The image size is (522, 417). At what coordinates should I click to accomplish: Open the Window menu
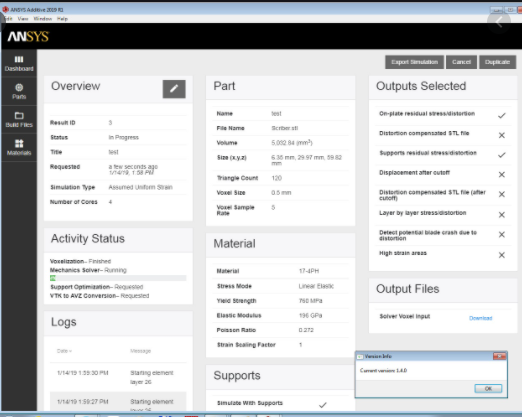tap(42, 19)
